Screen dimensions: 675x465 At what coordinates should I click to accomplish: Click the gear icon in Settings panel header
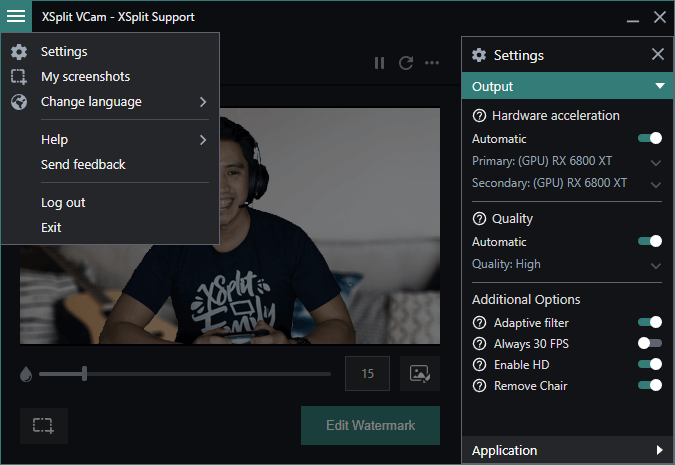tap(479, 55)
